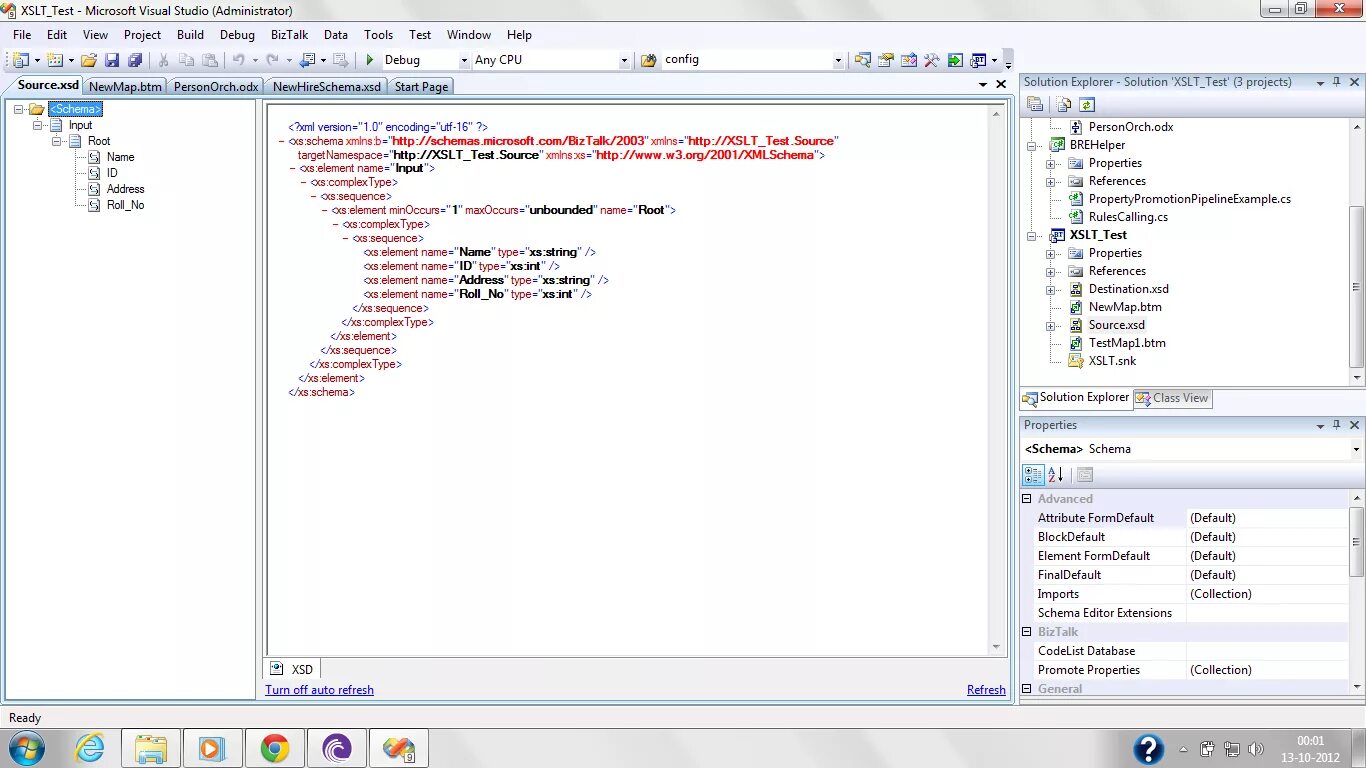Open the active files list dropdown arrow

pos(983,85)
